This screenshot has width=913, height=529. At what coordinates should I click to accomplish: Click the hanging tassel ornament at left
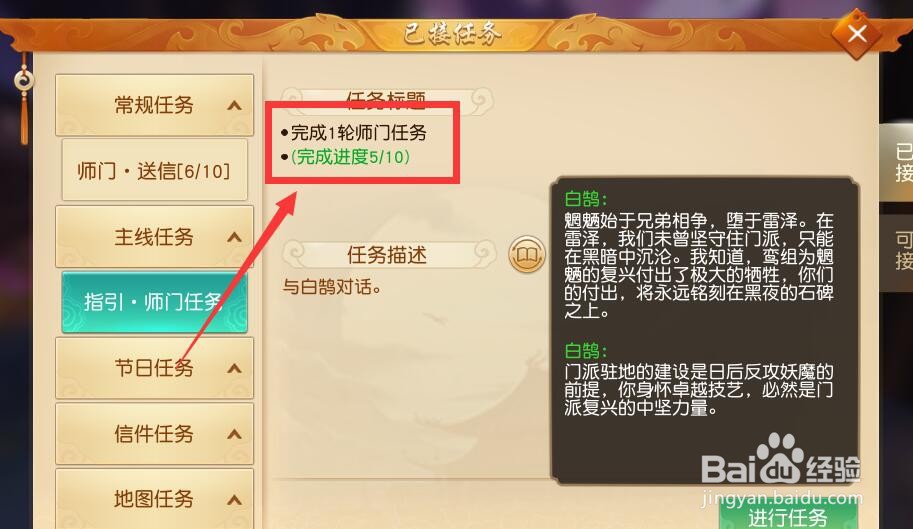[x=24, y=100]
